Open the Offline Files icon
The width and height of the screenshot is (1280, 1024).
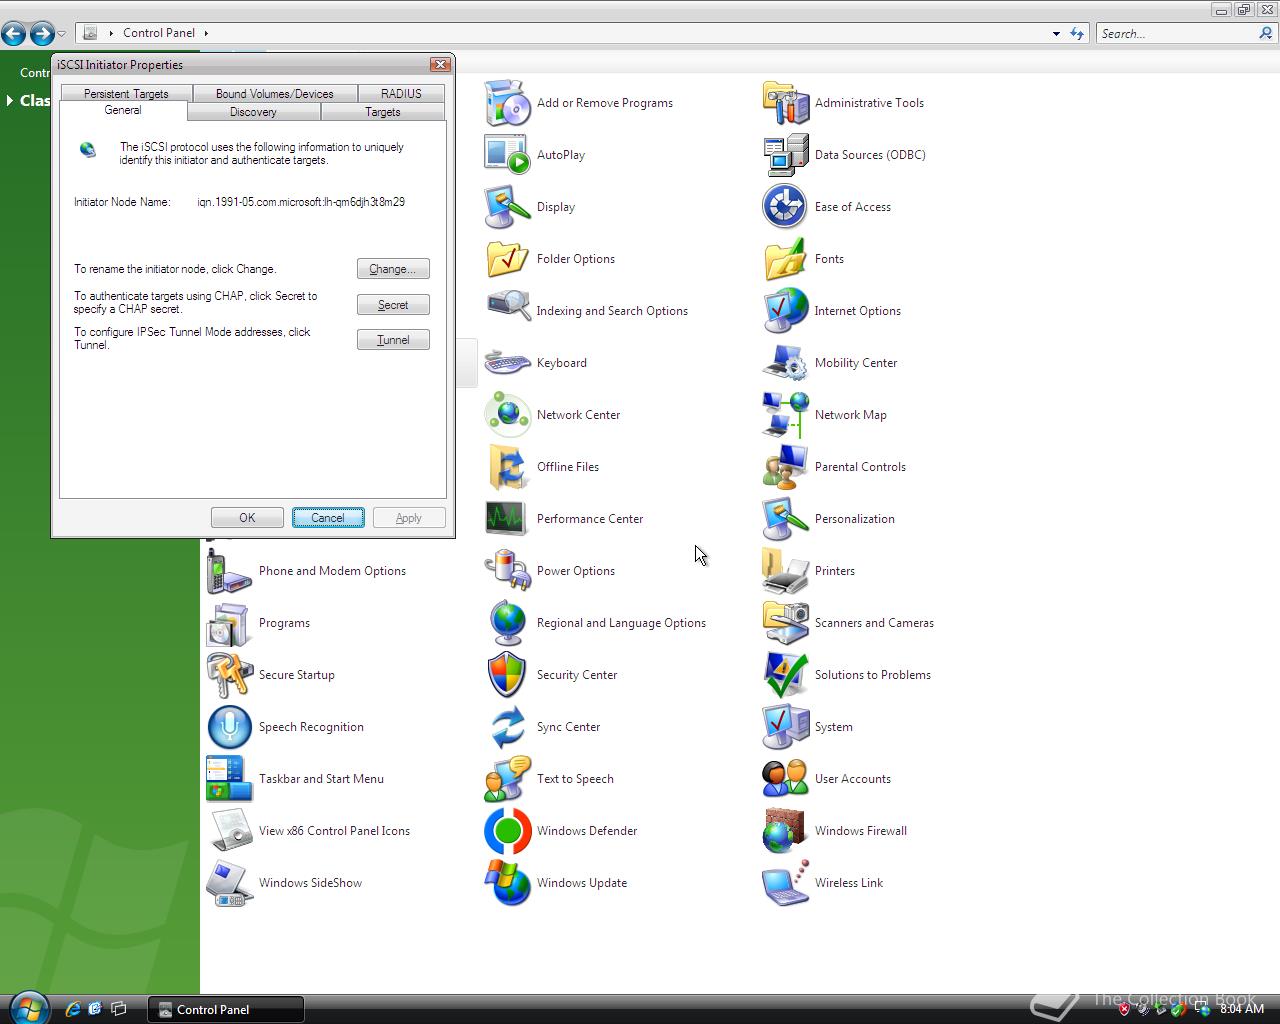click(507, 467)
